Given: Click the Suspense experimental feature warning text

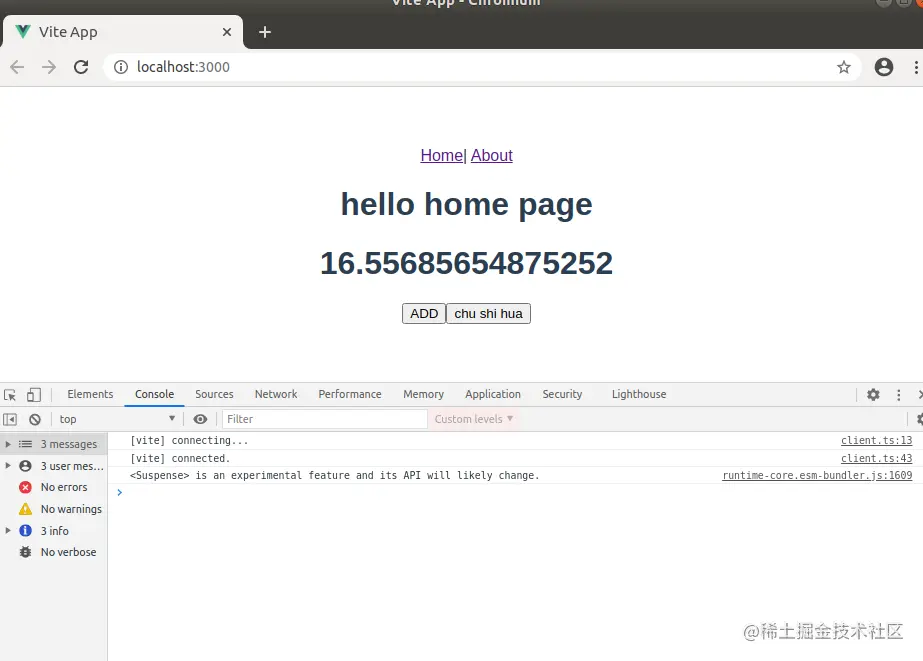Looking at the screenshot, I should pyautogui.click(x=334, y=475).
